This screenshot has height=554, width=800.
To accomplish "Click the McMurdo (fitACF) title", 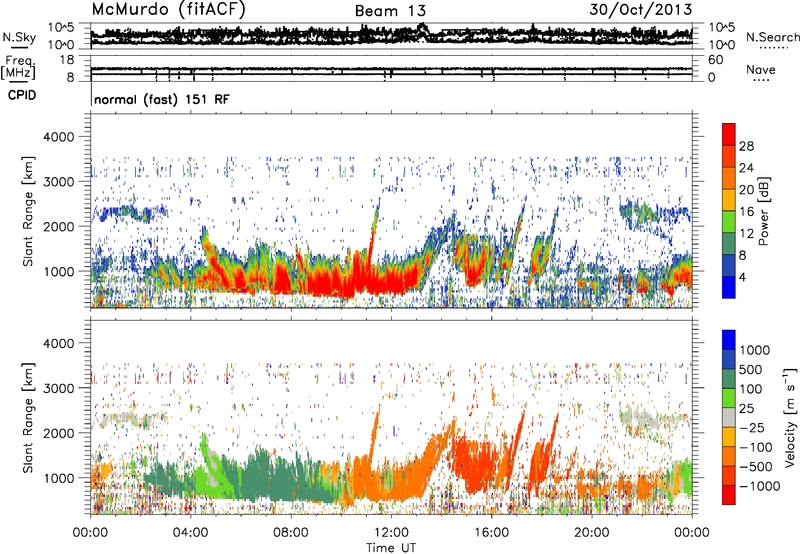I will coord(168,10).
